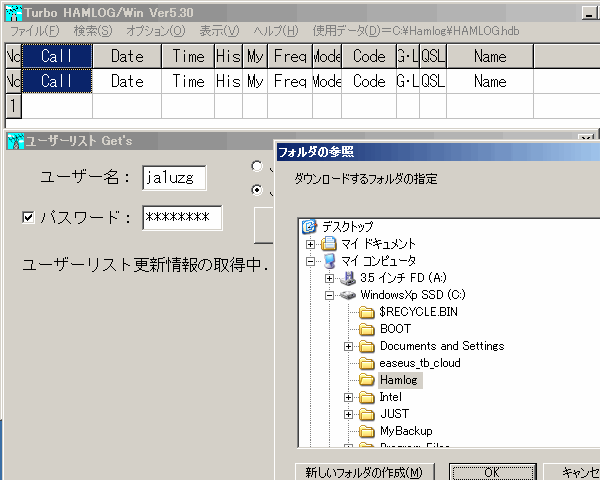
Task: Select the BOOT folder name
Action: coord(395,329)
